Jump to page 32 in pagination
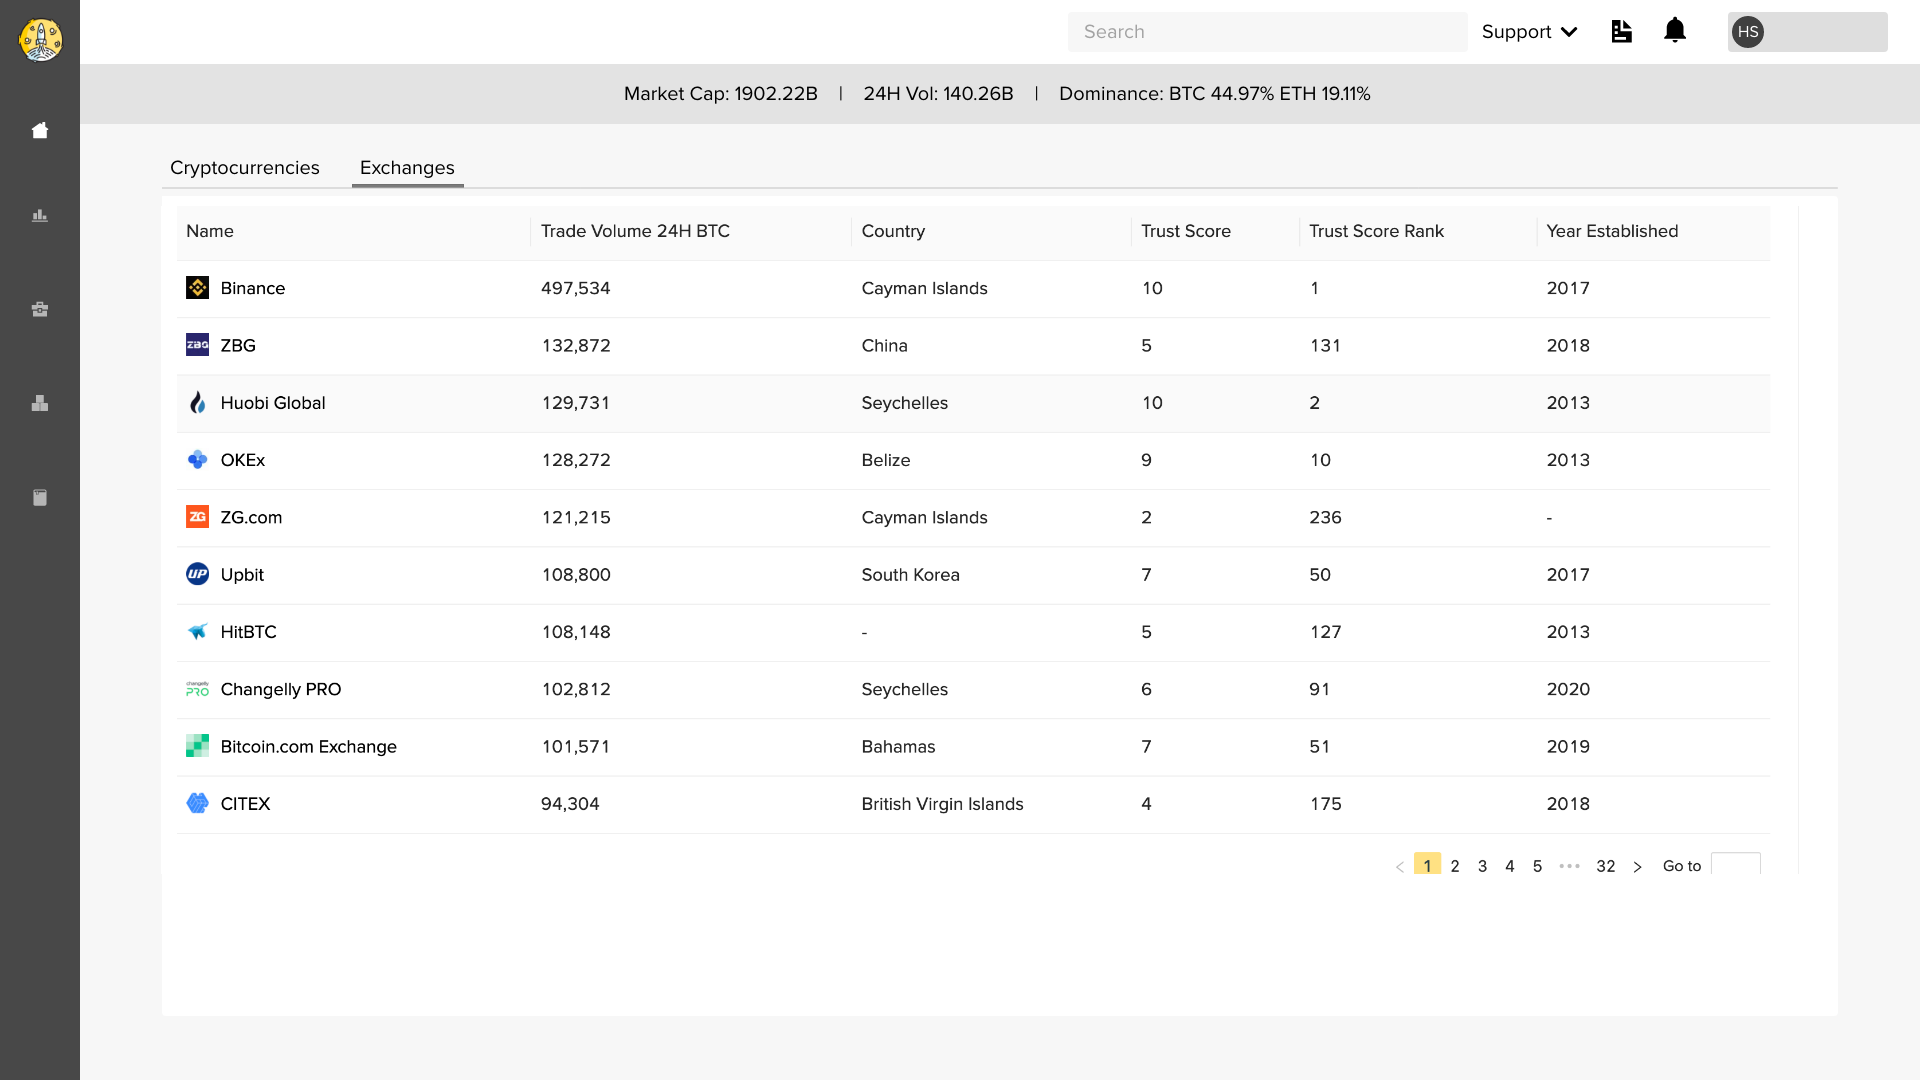 click(1605, 866)
